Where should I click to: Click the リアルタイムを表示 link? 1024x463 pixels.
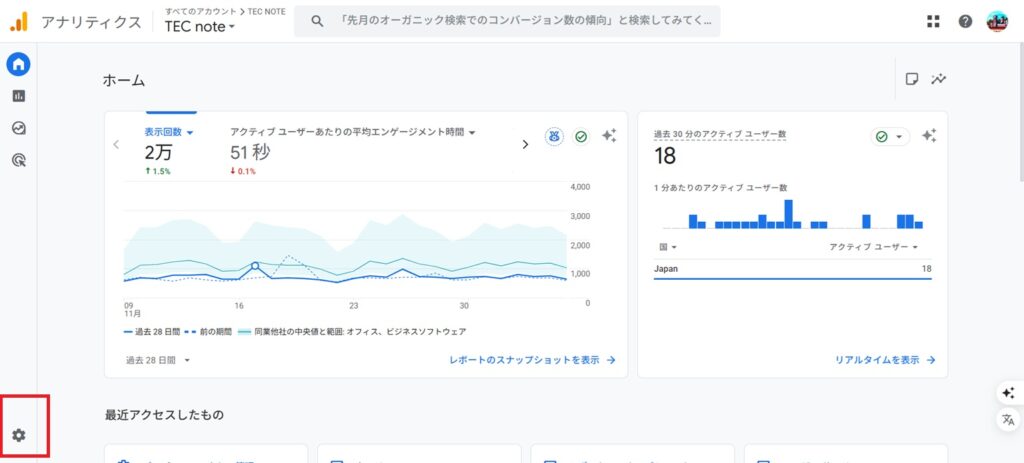pos(885,360)
